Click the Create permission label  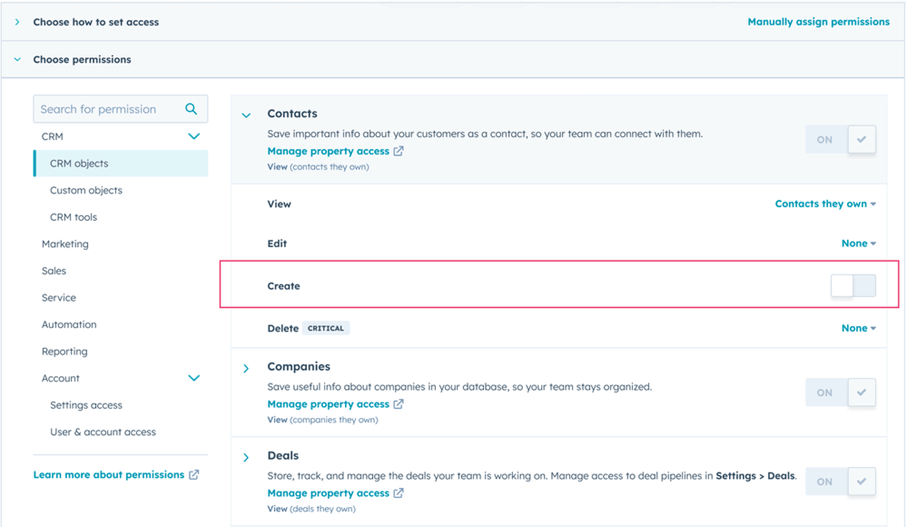pyautogui.click(x=283, y=286)
